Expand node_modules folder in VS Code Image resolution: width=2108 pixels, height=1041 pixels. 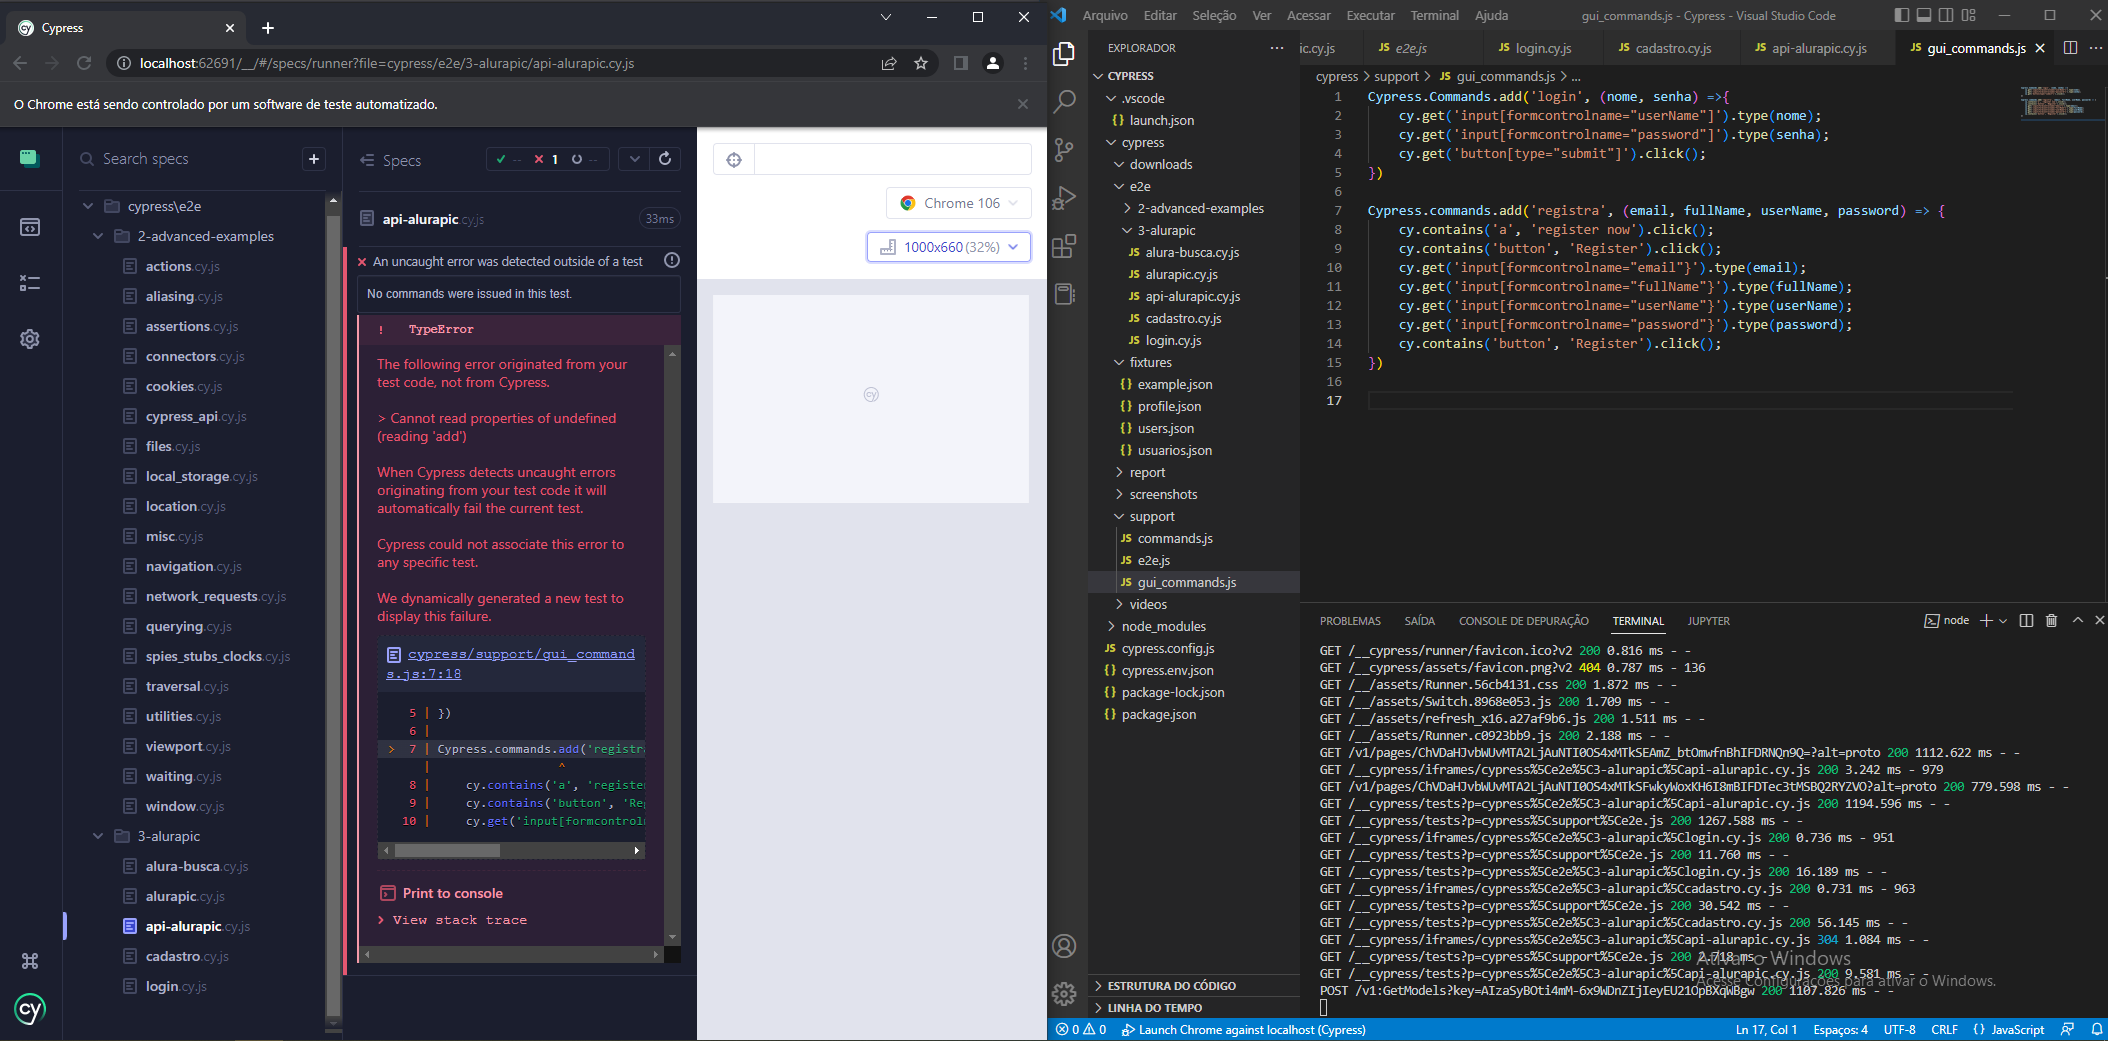(1164, 626)
